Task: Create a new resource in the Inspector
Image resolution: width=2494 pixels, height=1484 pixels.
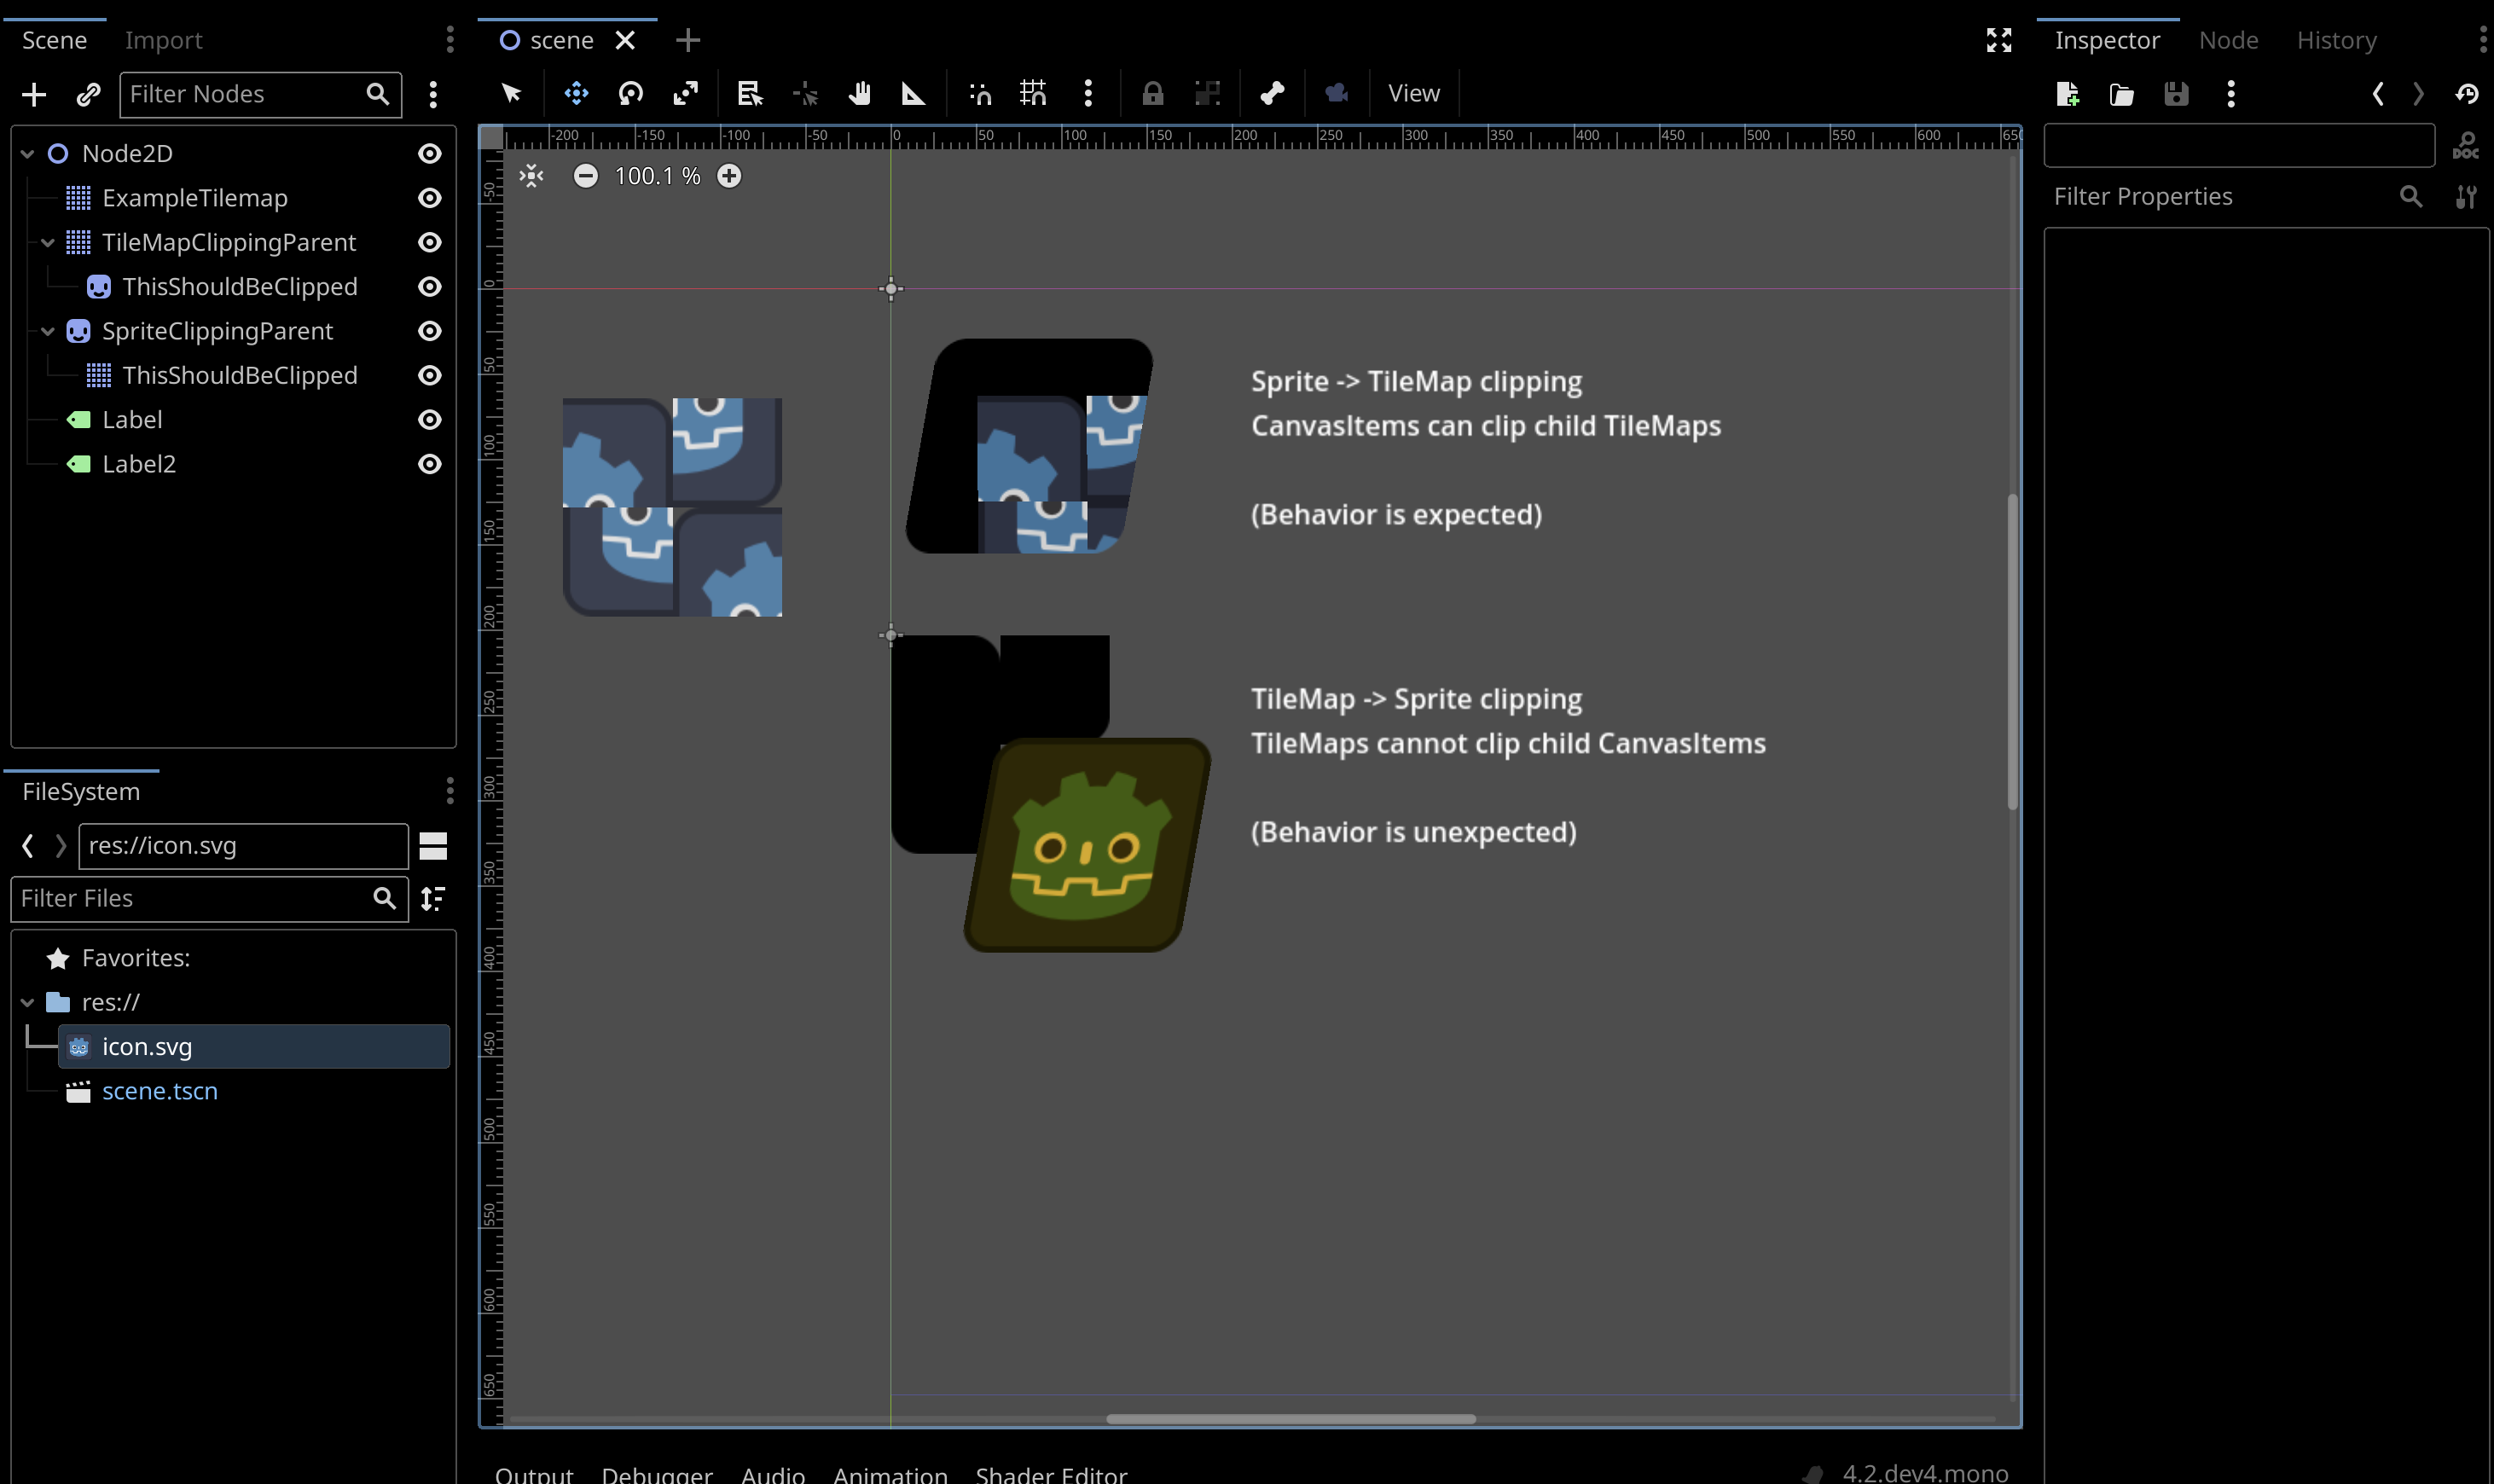Action: point(2067,93)
